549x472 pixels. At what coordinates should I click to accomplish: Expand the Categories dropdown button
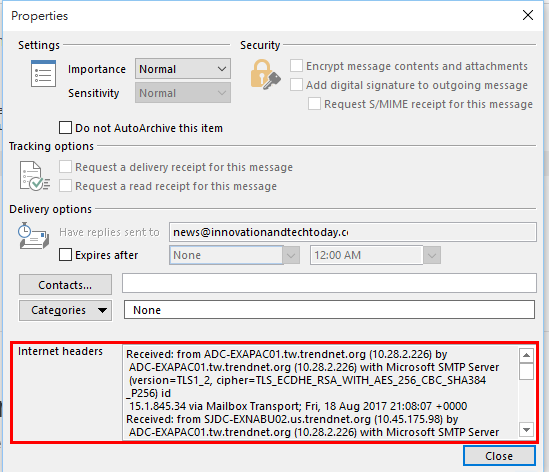pyautogui.click(x=65, y=310)
